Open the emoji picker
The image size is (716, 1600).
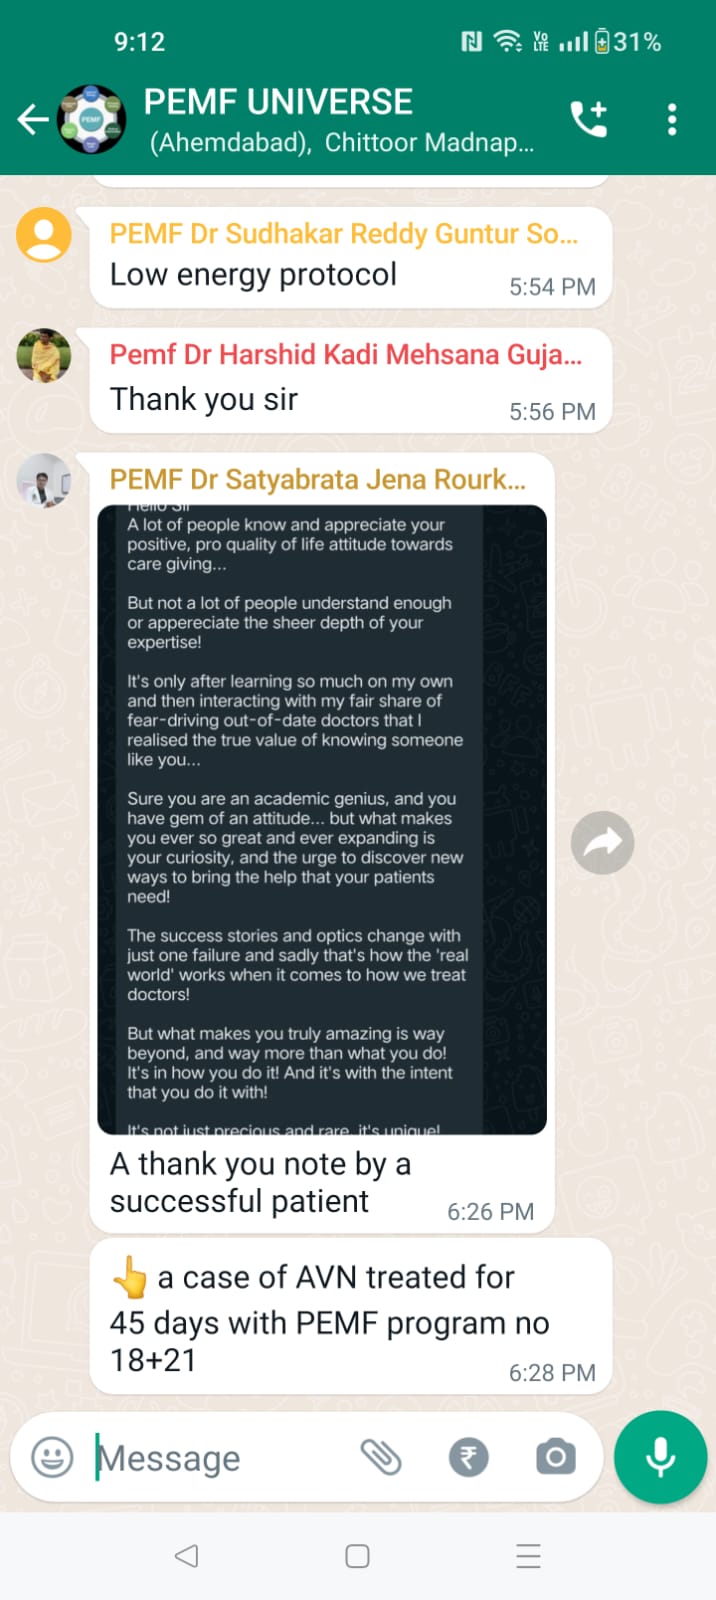click(x=52, y=1457)
